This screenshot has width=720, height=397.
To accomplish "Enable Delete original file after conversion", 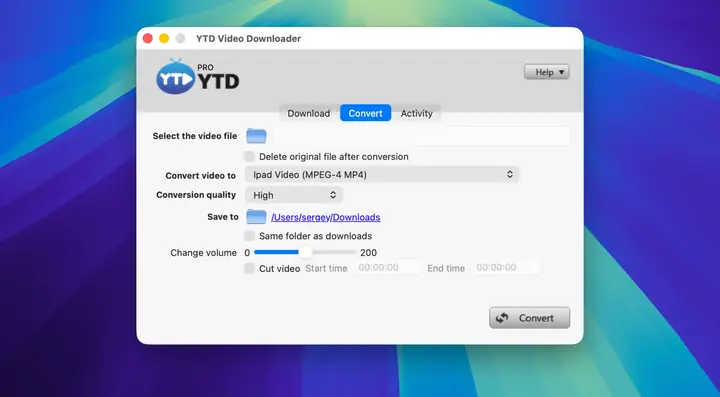I will 249,157.
